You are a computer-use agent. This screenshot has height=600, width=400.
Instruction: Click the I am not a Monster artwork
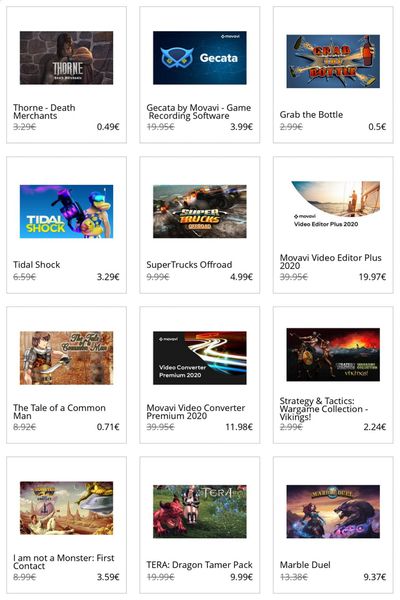[66, 508]
